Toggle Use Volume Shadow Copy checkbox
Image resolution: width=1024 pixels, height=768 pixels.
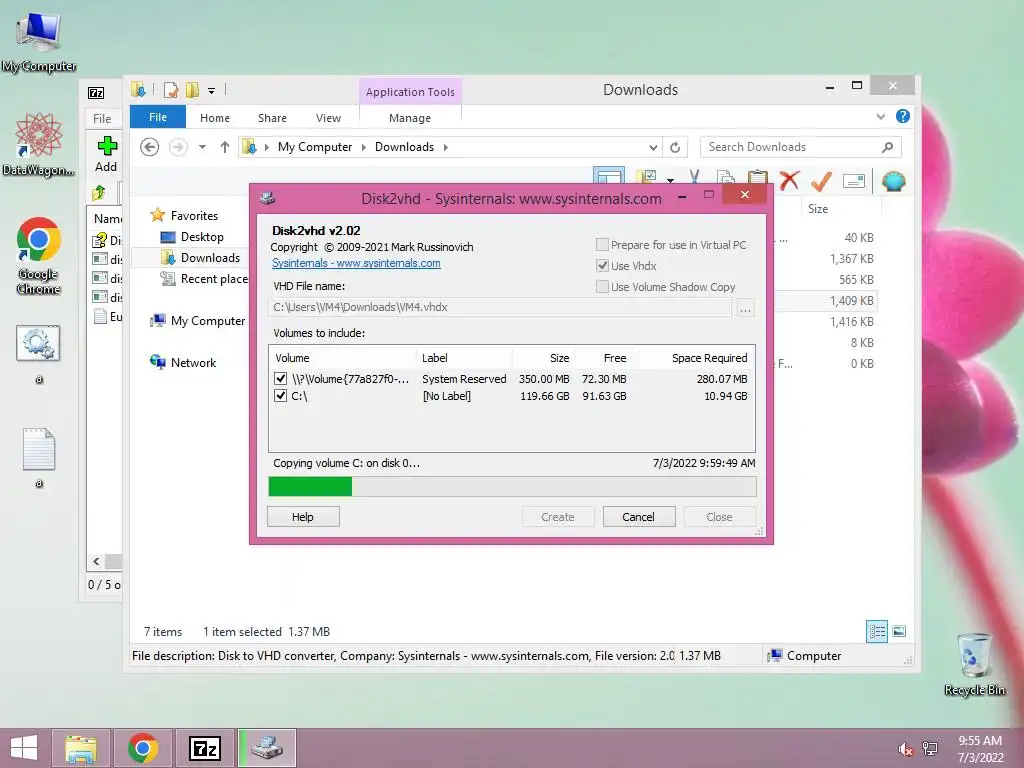click(x=602, y=287)
